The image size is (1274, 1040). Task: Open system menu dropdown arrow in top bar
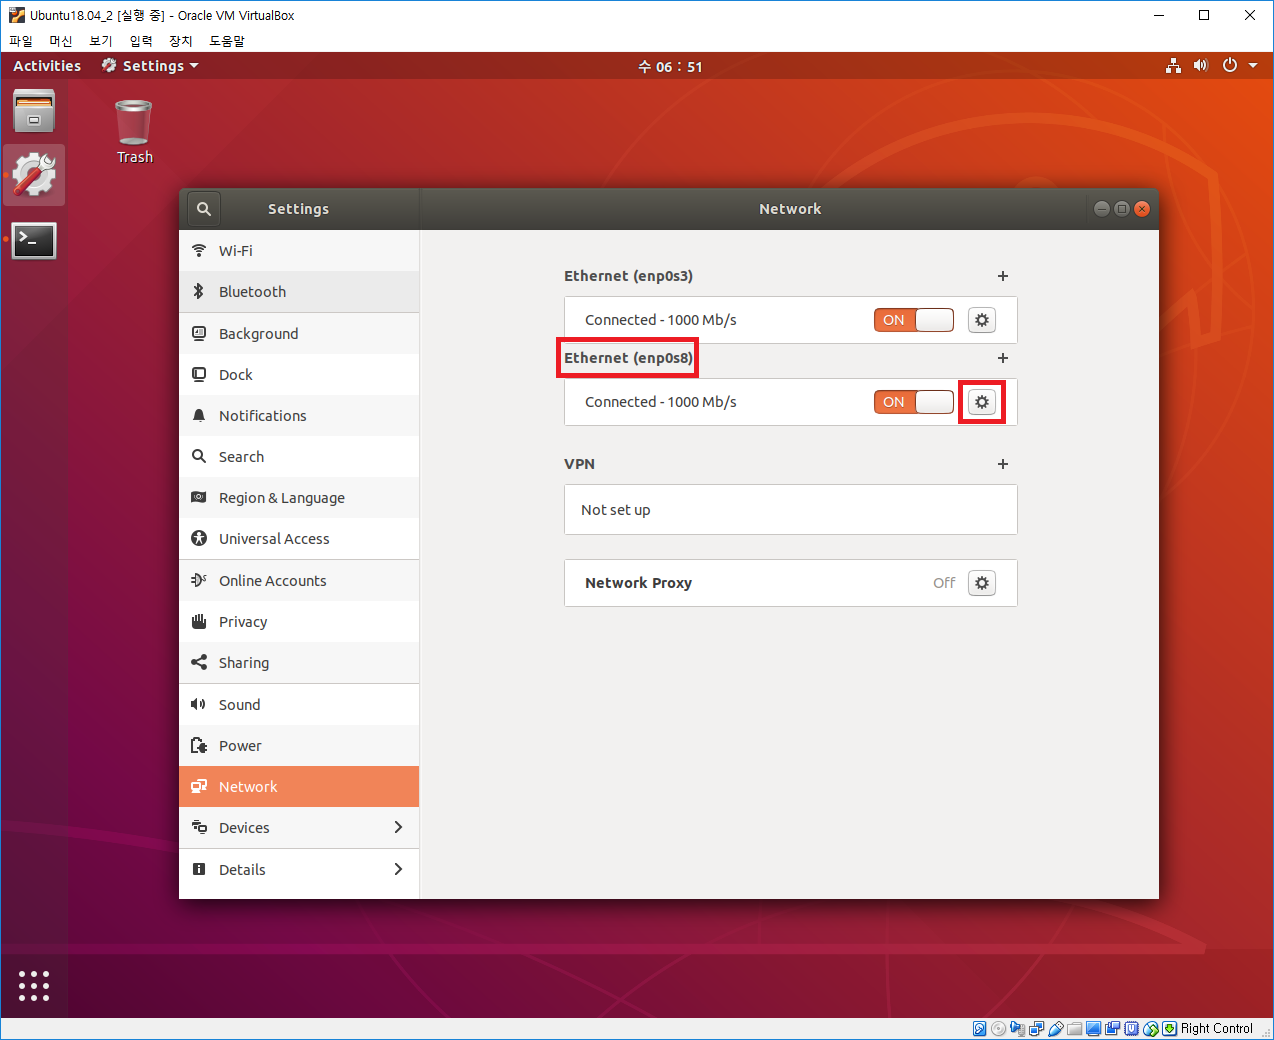(x=1253, y=66)
